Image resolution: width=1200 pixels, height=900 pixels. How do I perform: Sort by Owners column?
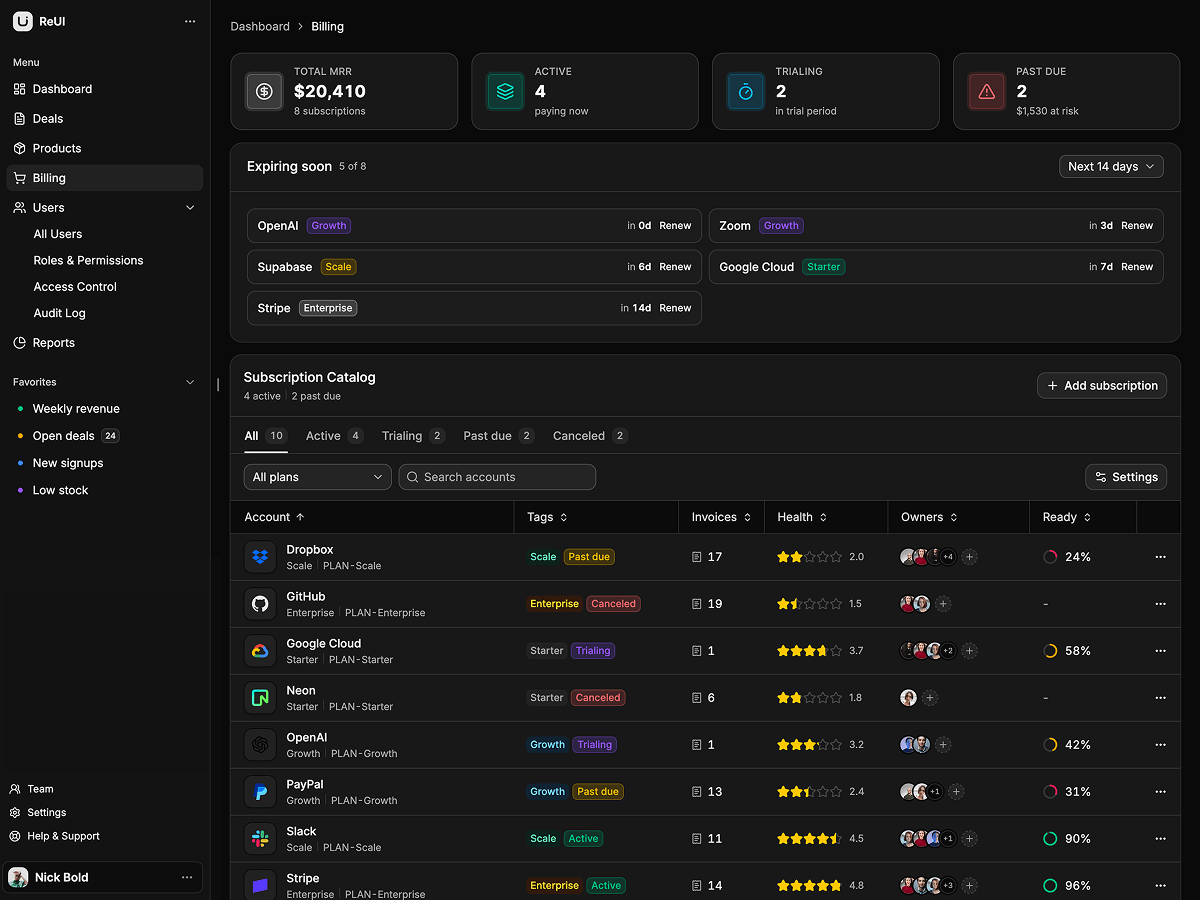click(929, 517)
